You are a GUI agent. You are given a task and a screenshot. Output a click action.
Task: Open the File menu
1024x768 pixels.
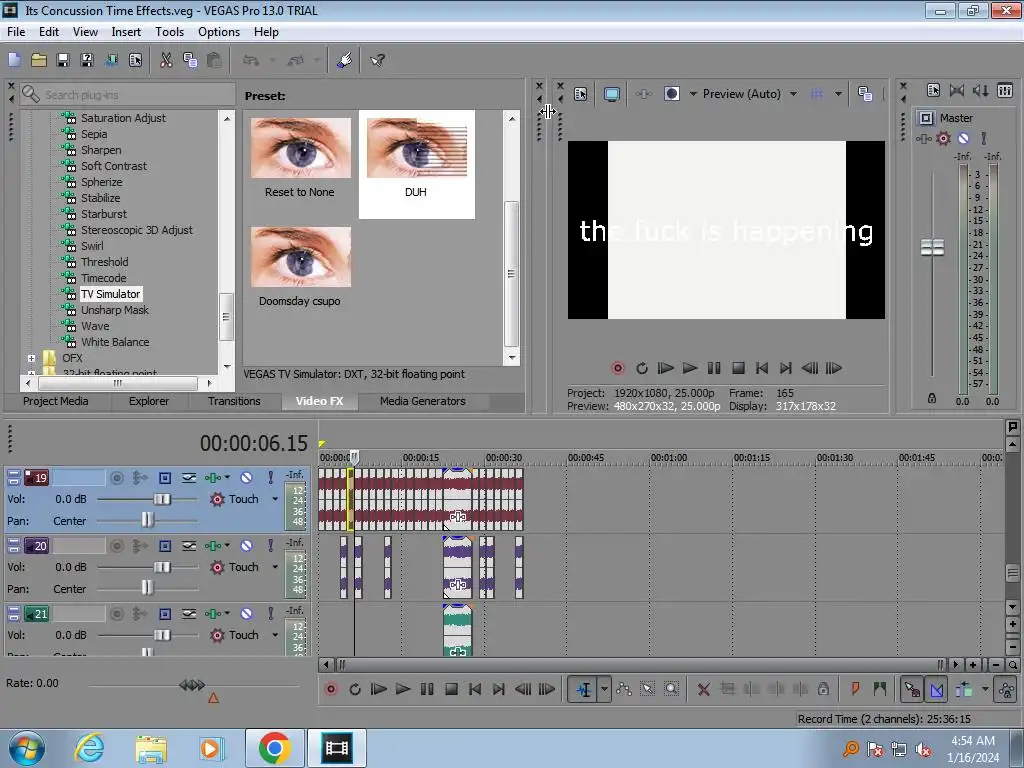coord(16,31)
